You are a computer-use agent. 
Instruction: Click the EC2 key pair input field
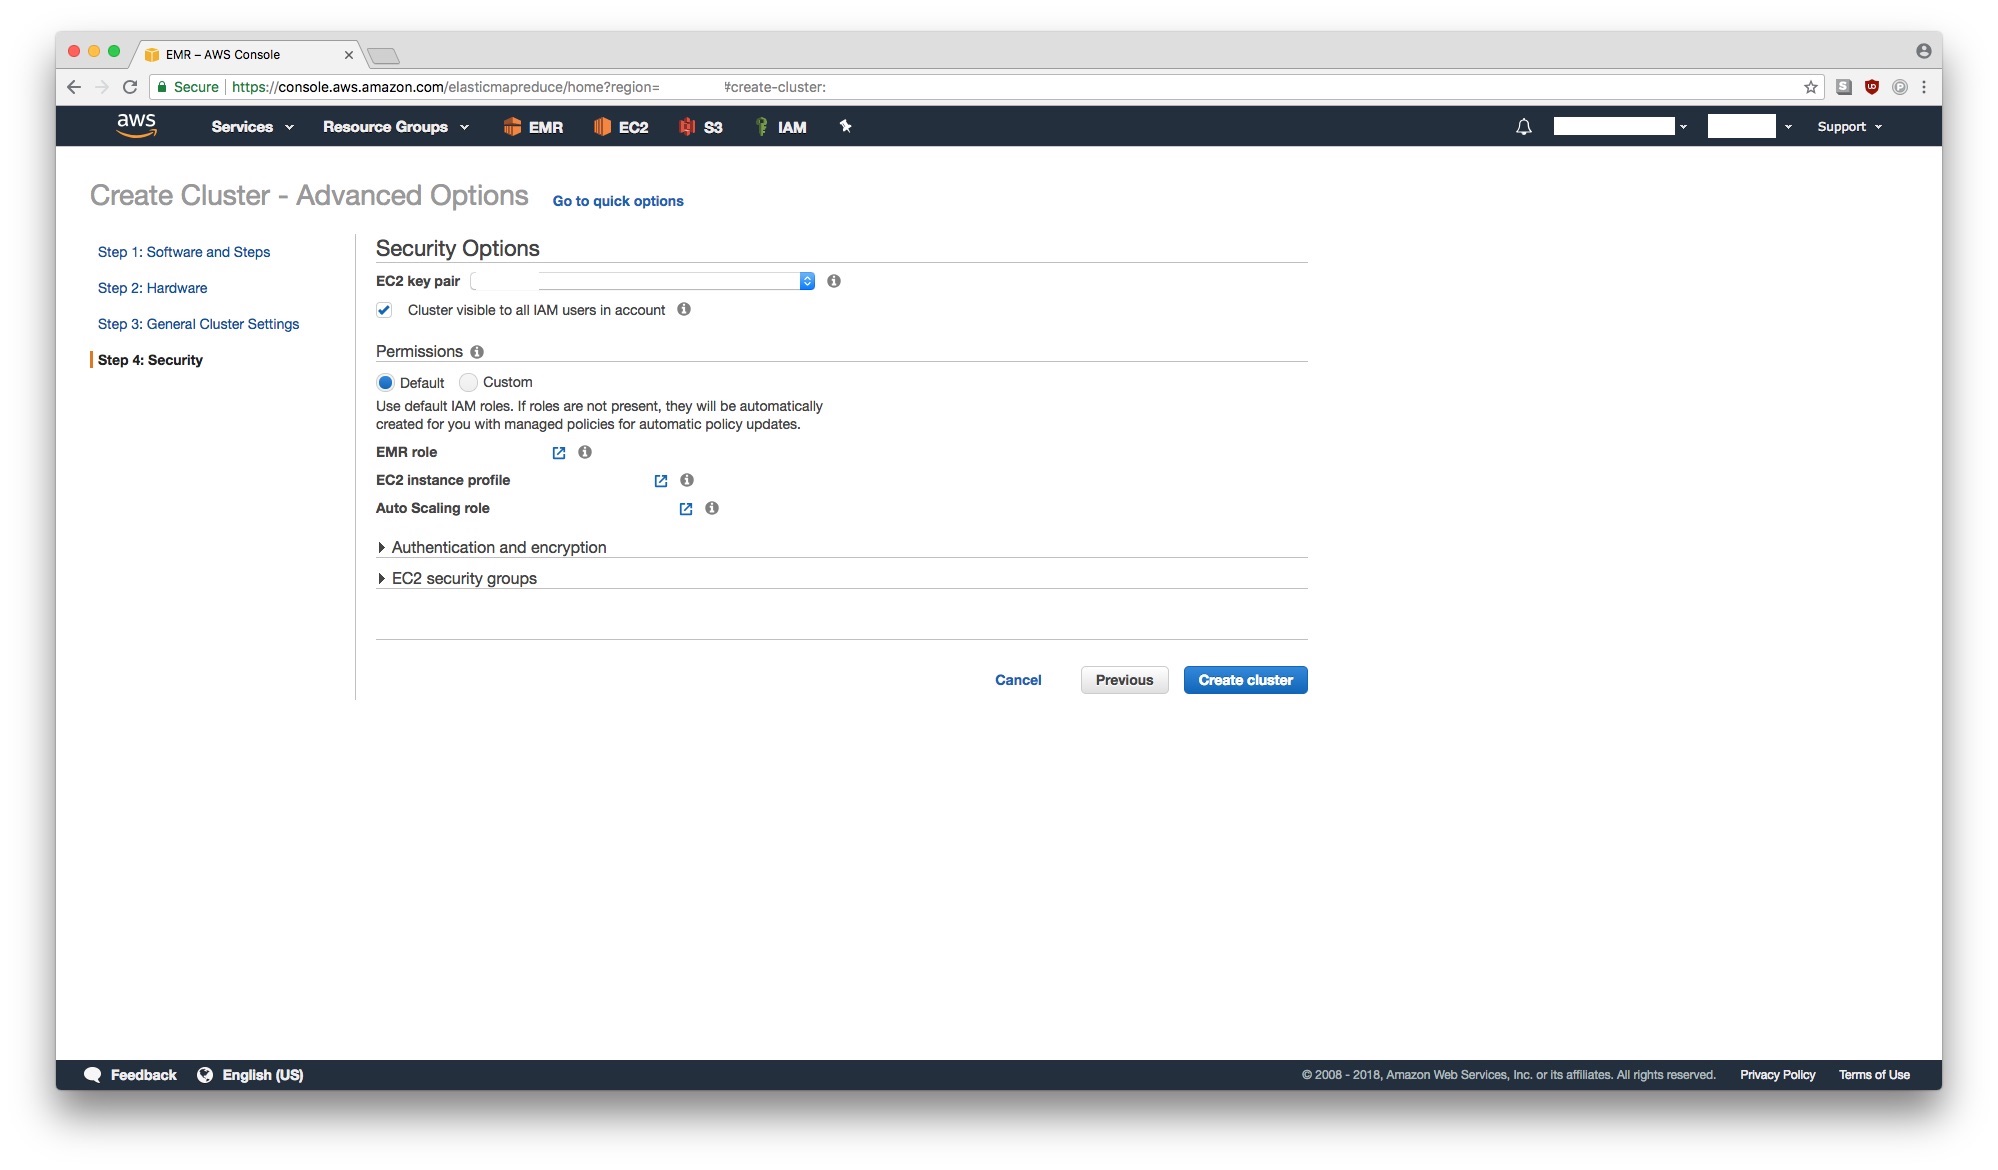pos(643,281)
